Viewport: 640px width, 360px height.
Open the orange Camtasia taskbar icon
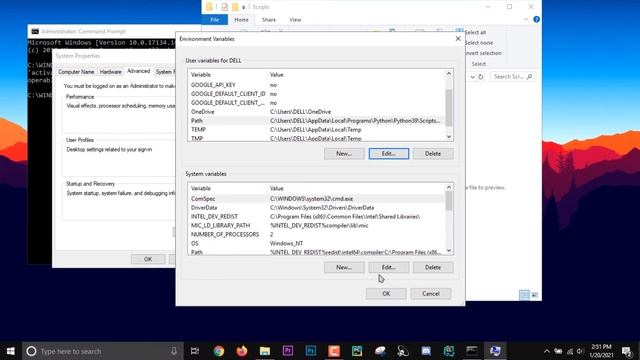[x=334, y=351]
